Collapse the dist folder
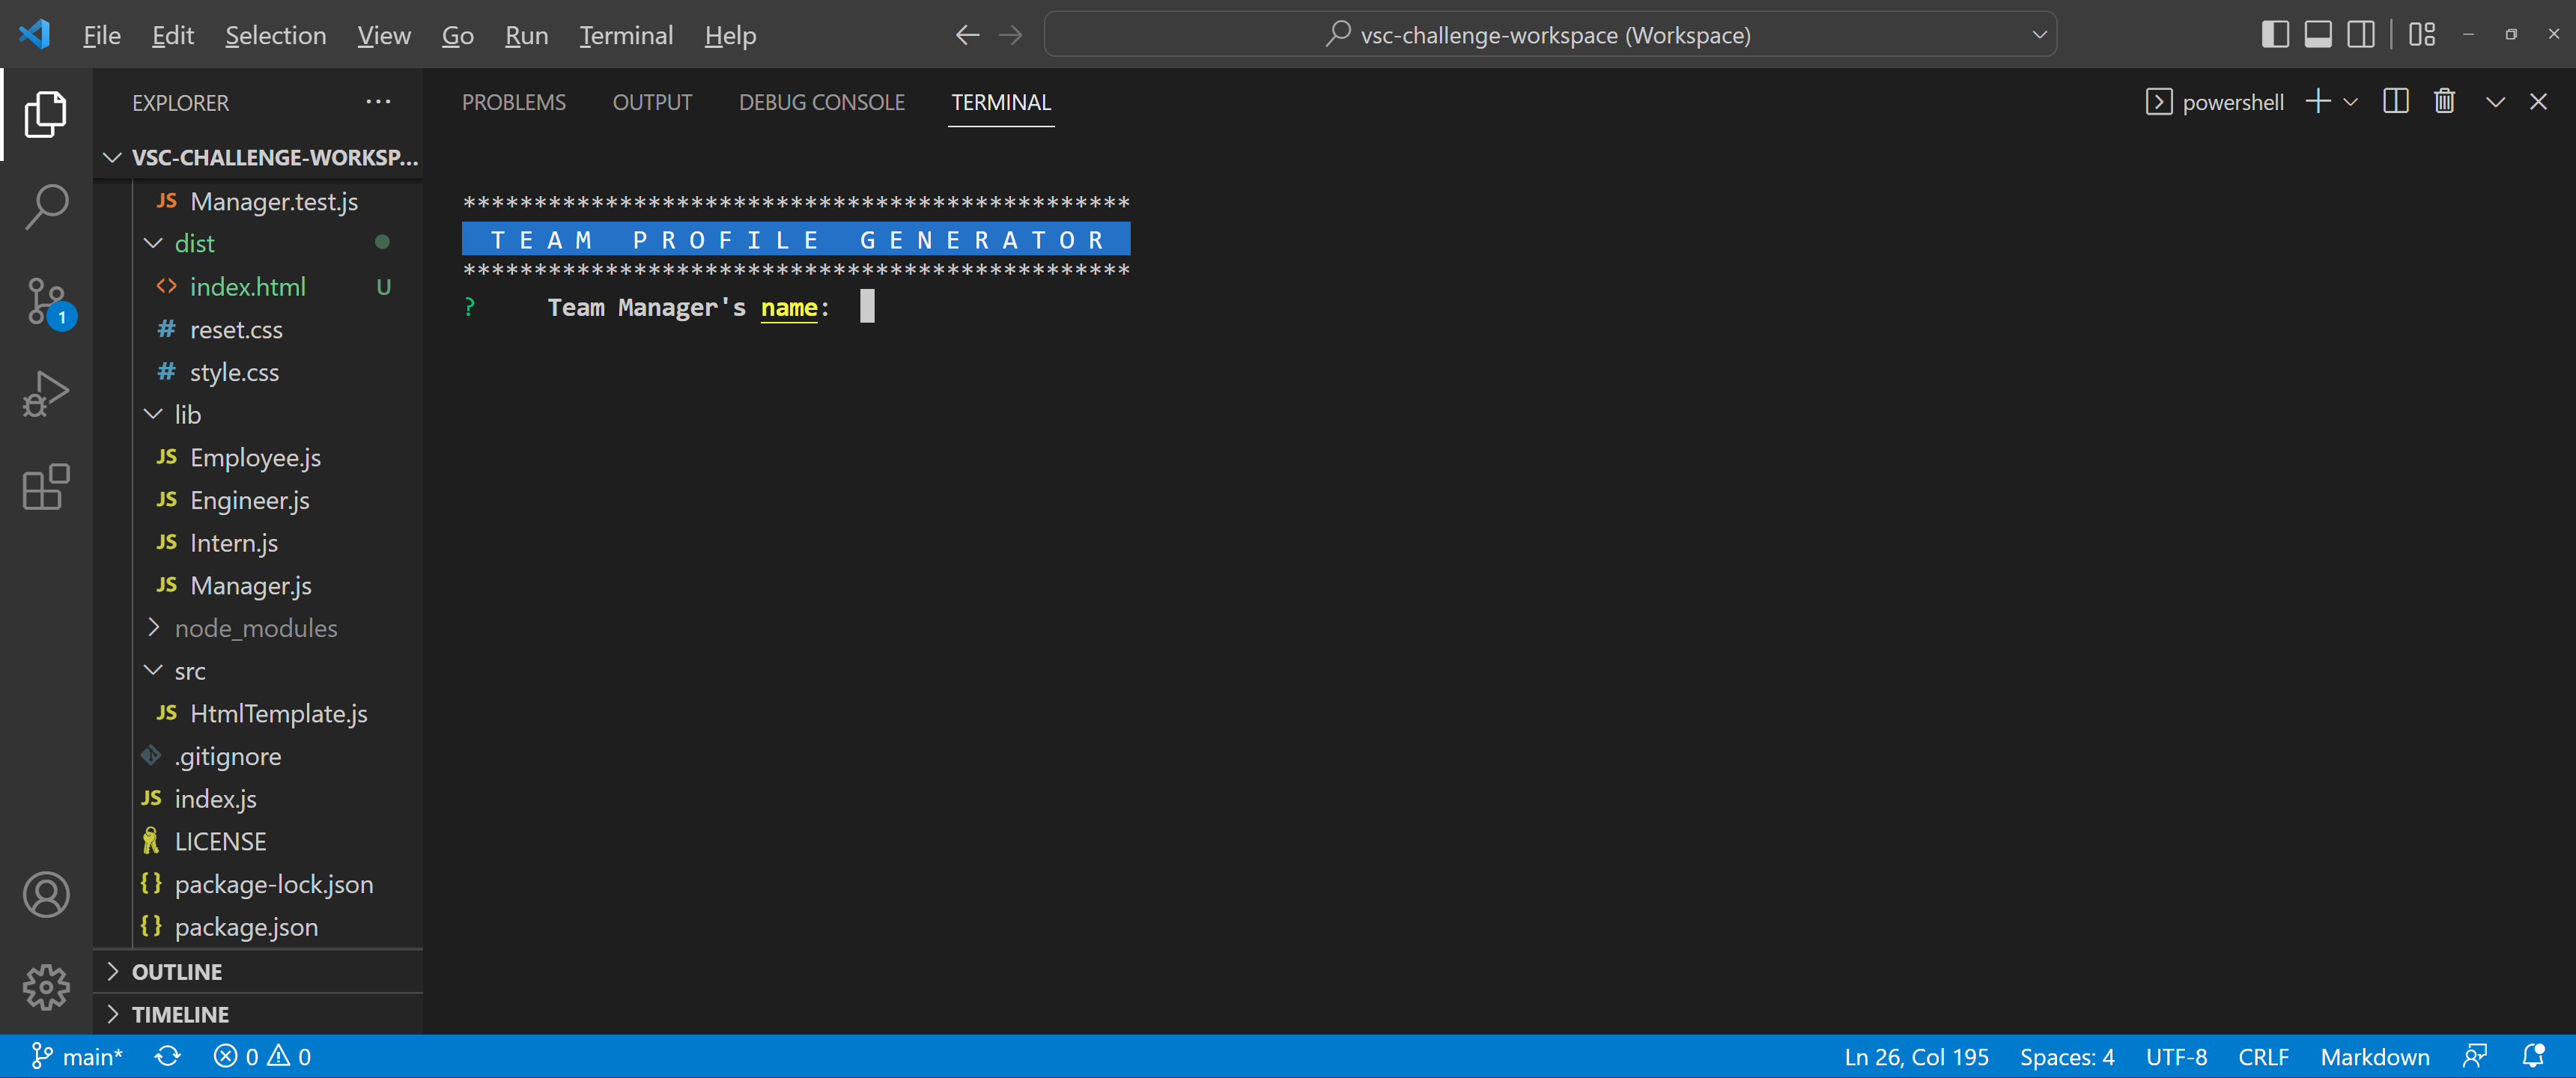 (153, 243)
